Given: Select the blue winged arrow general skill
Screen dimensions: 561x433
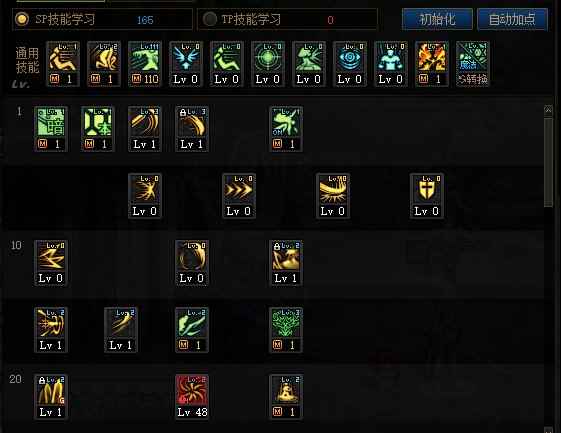Looking at the screenshot, I should [186, 64].
